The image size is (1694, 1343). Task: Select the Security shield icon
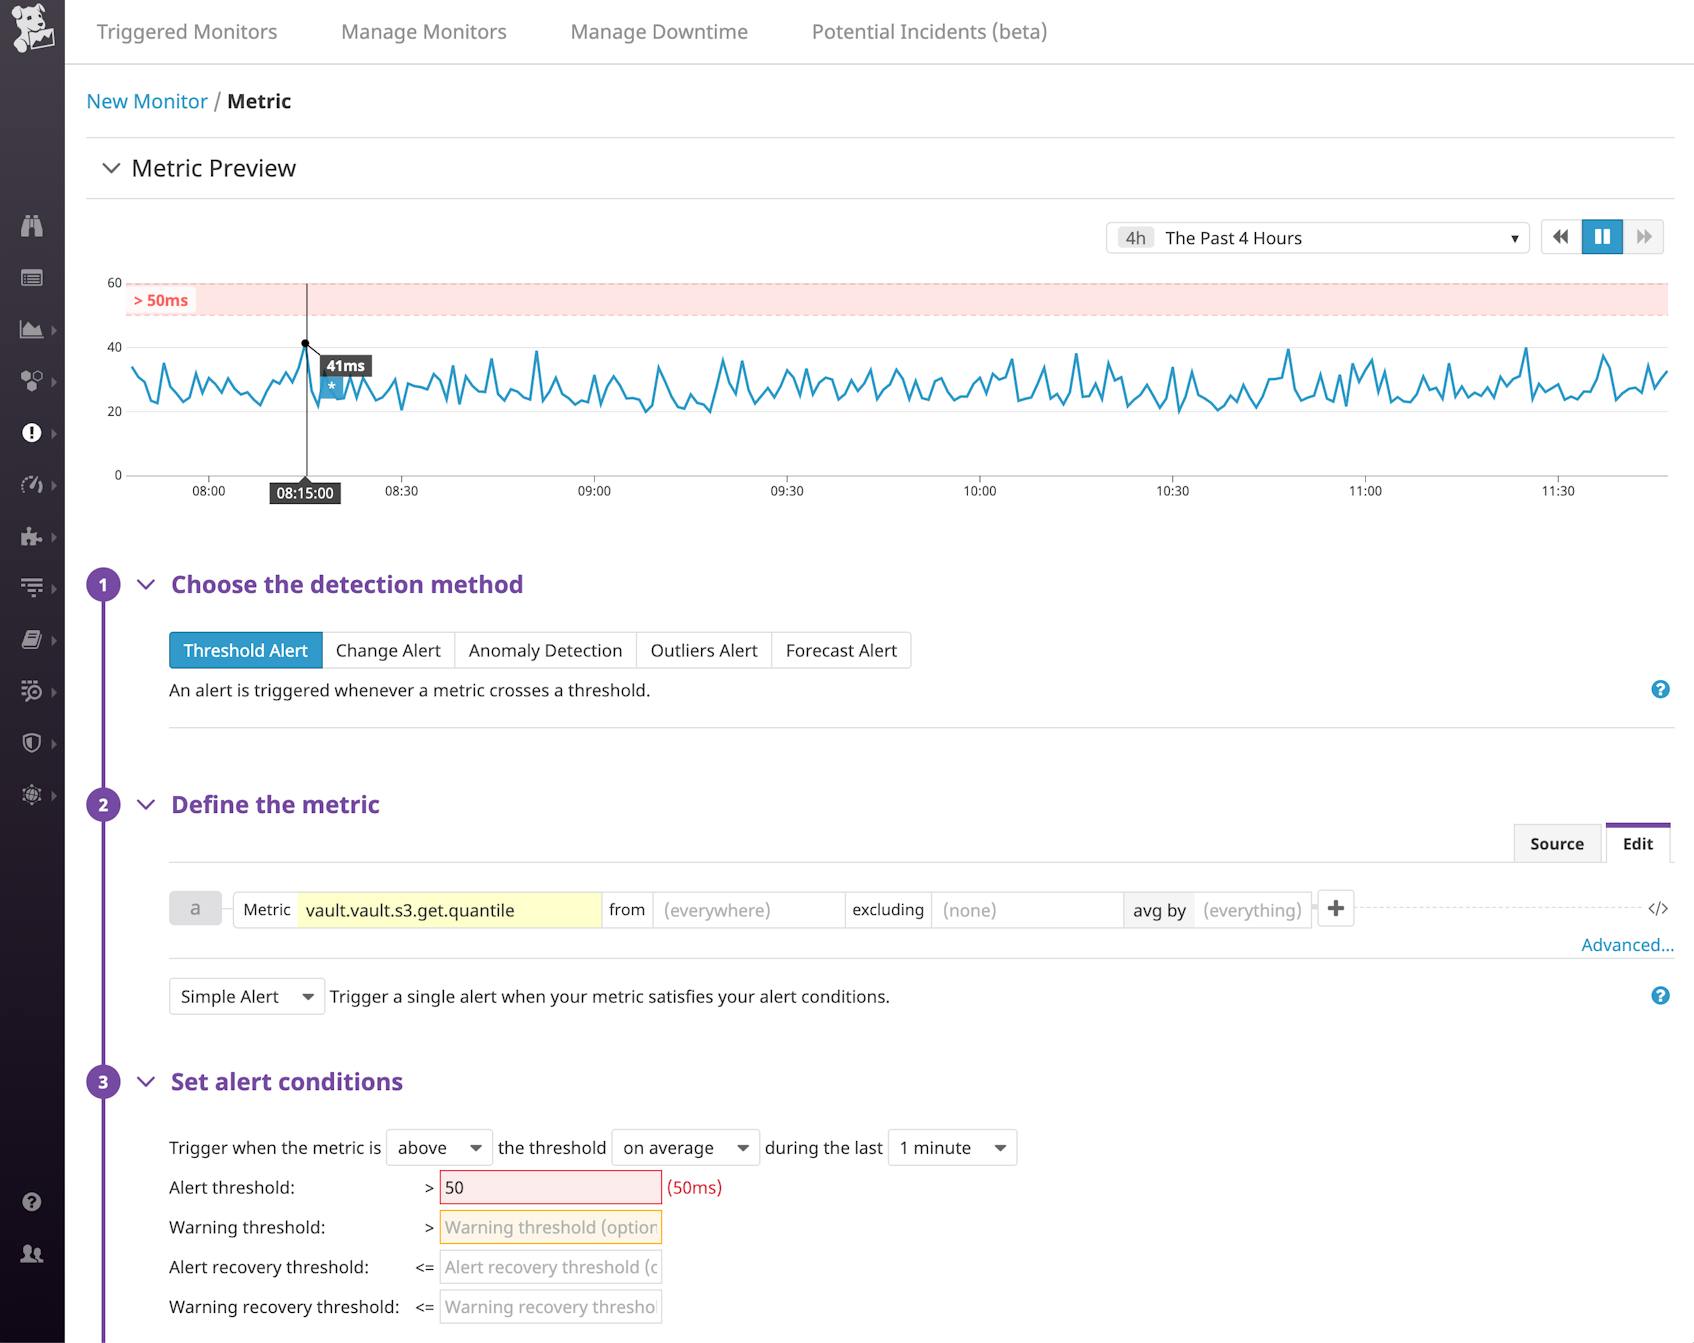point(32,742)
